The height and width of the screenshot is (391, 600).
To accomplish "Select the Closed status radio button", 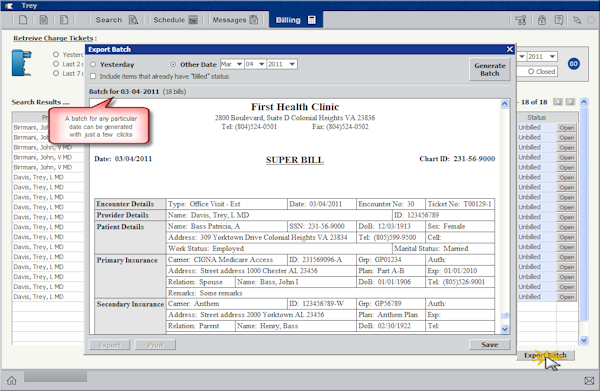I will tap(531, 72).
